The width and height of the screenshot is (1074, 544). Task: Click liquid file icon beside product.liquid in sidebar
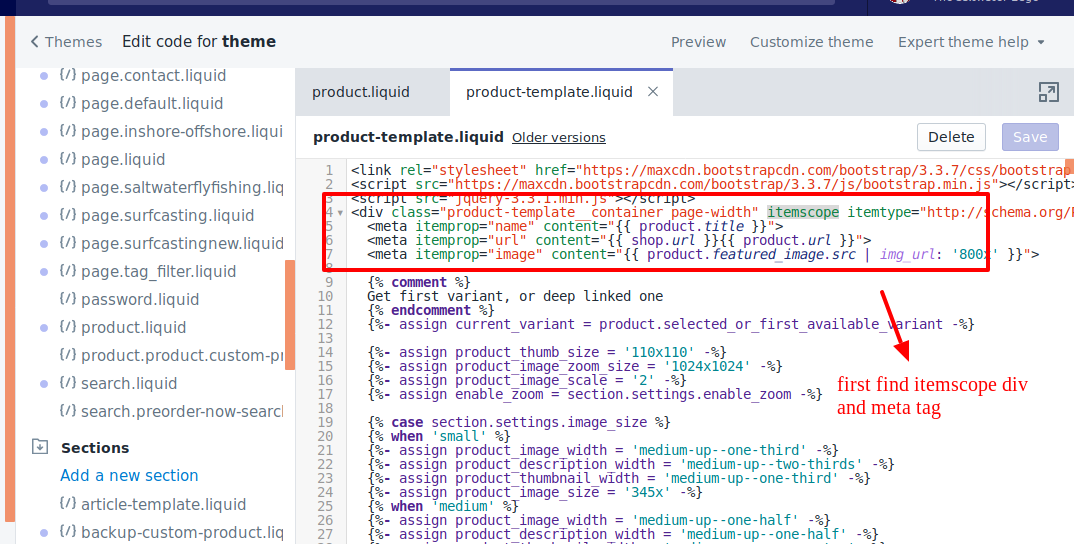[67, 327]
